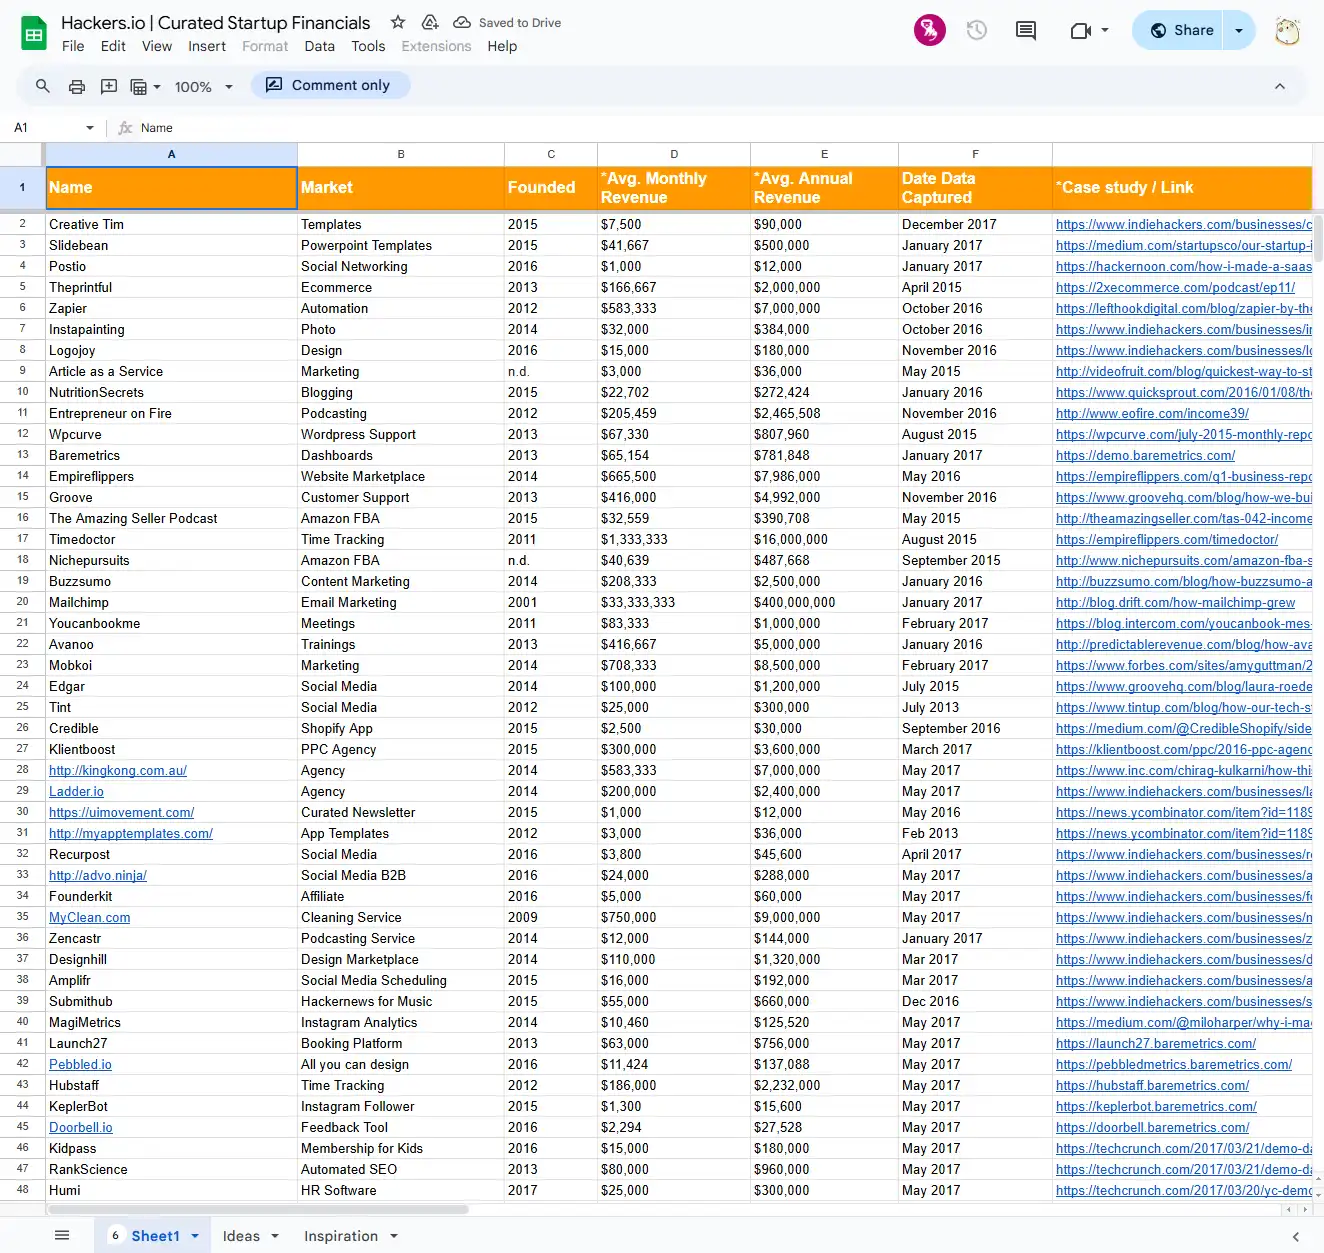Click the document title text
1324x1253 pixels.
tap(215, 22)
